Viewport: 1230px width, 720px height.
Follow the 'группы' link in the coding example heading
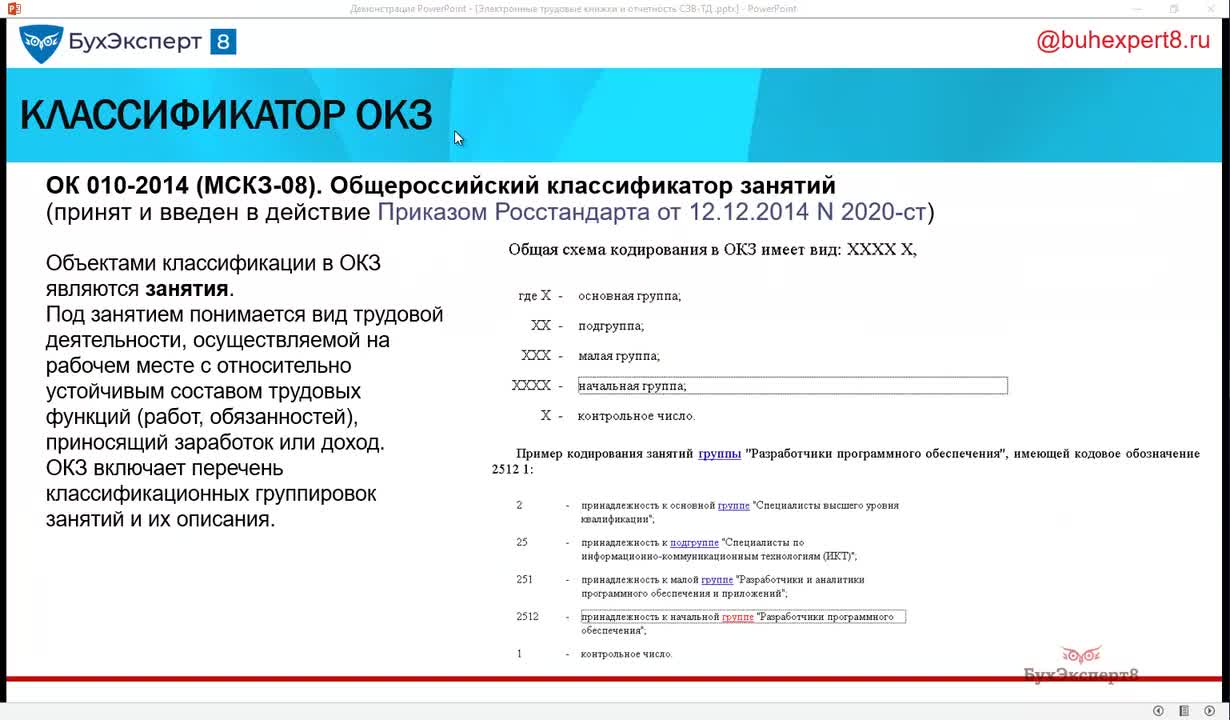719,453
